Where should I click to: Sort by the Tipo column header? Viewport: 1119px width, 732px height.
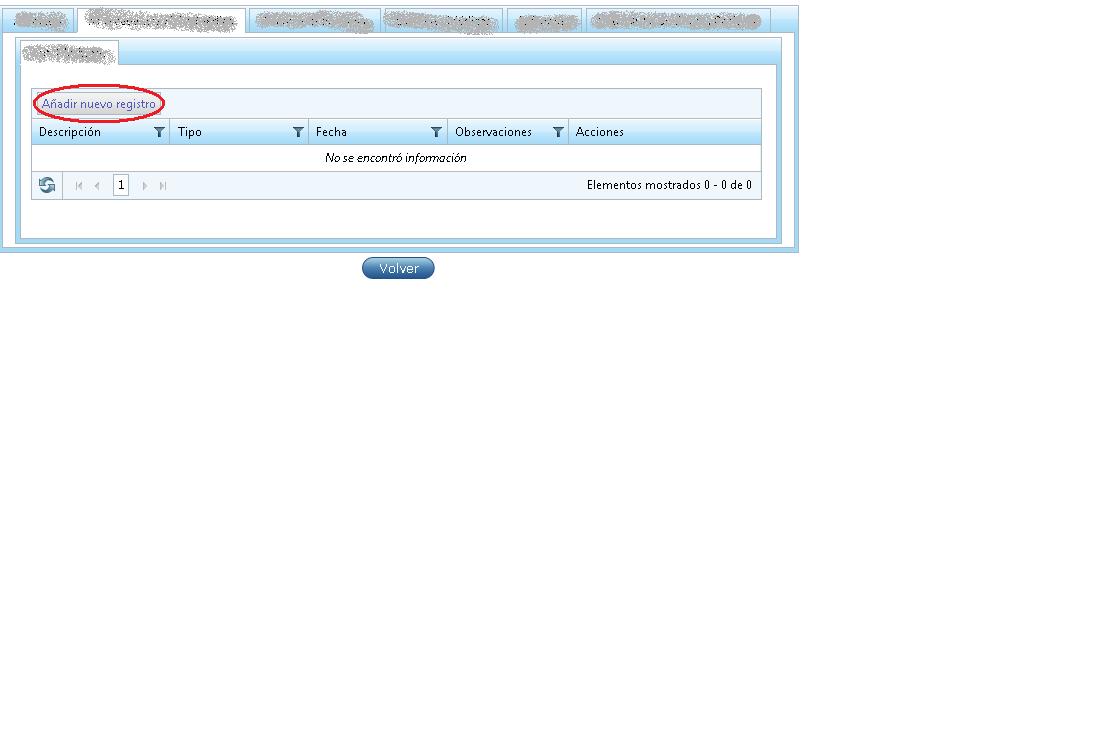(x=190, y=132)
